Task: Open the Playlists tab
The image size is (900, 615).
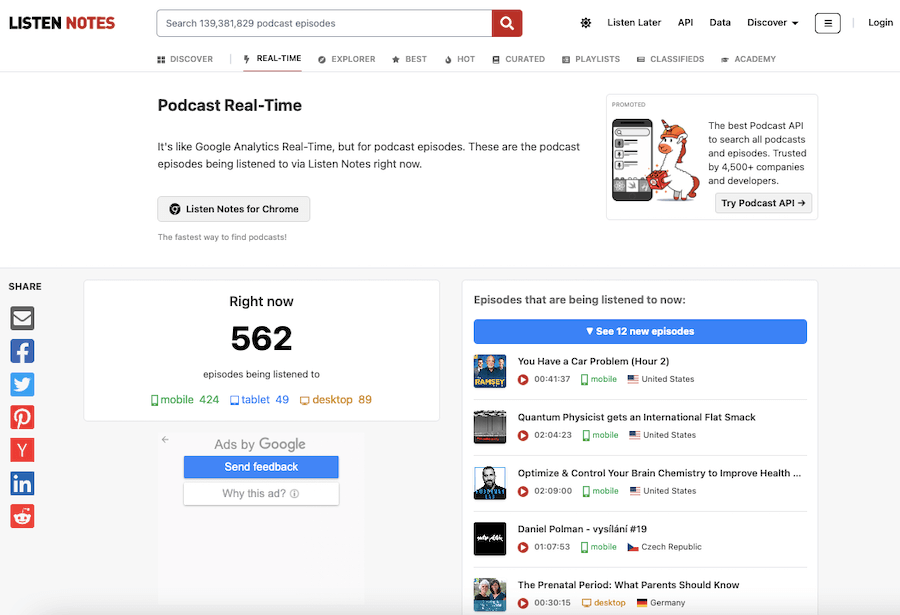Action: [x=591, y=59]
